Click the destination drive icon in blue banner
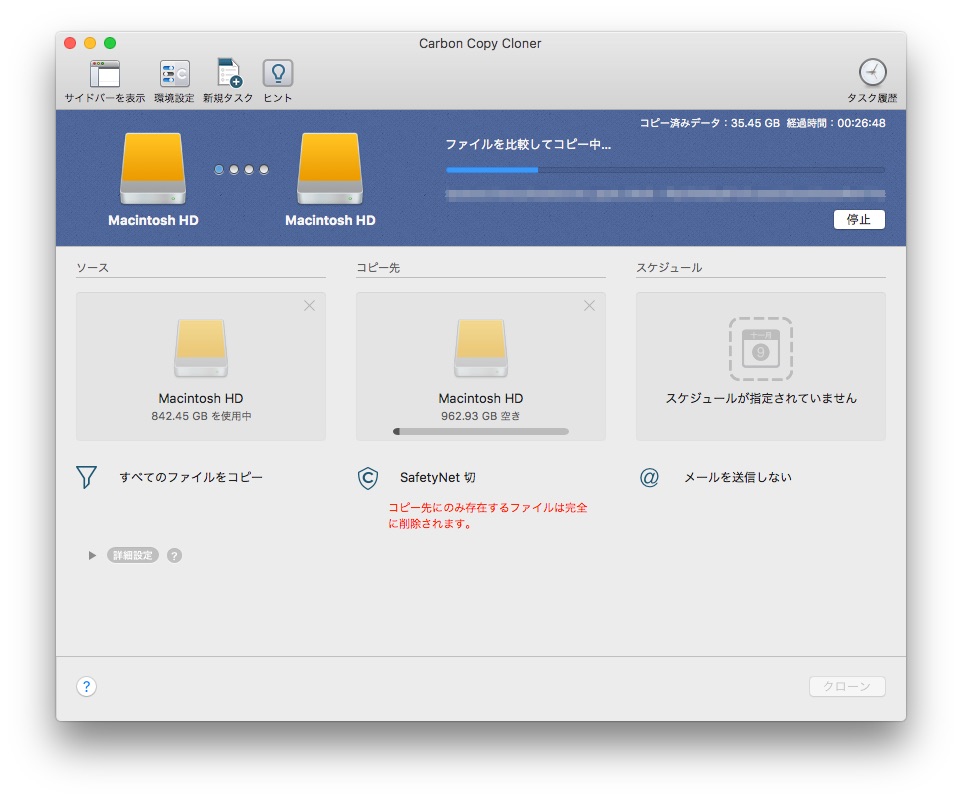The width and height of the screenshot is (962, 801). [x=330, y=169]
